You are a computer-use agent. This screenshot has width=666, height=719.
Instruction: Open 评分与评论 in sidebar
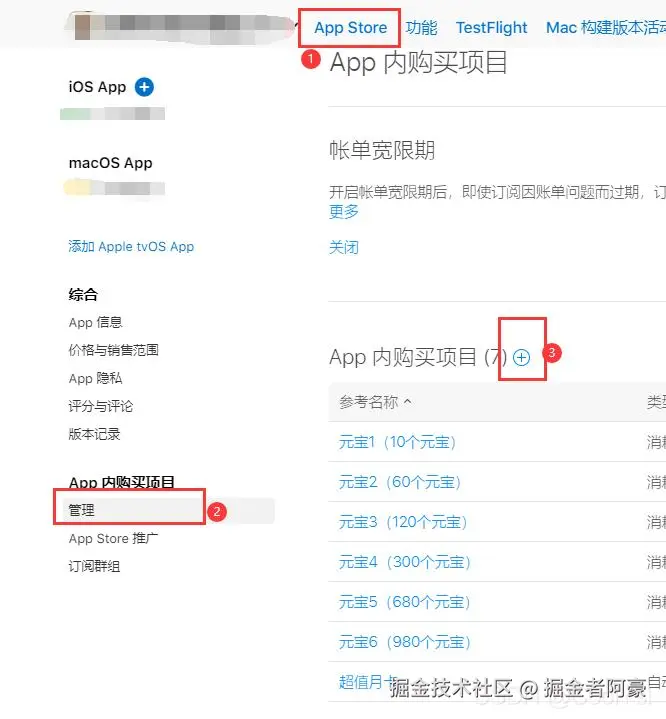tap(100, 406)
